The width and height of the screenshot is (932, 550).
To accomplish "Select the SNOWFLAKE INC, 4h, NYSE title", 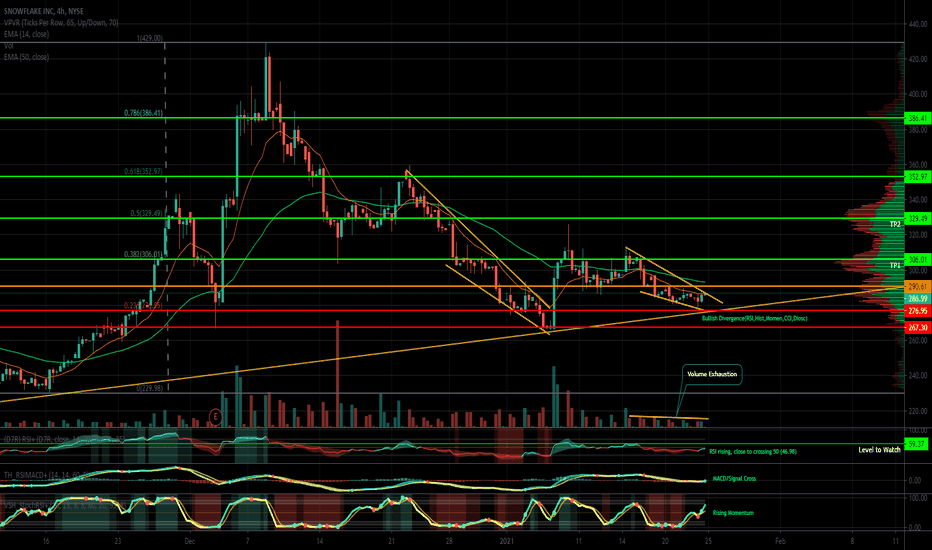I will pyautogui.click(x=44, y=11).
